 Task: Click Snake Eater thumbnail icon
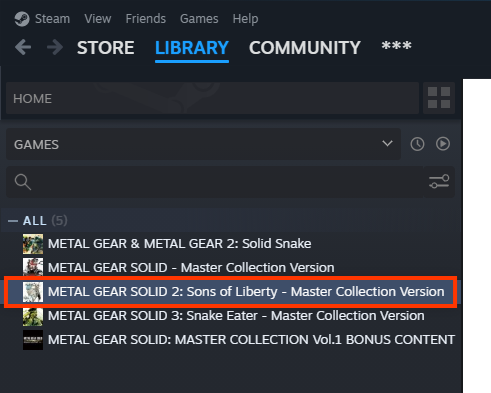click(x=33, y=316)
